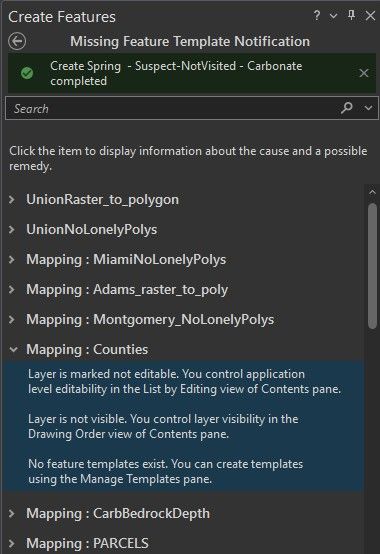This screenshot has height=554, width=380.
Task: Toggle the auto-hide pin icon
Action: [351, 15]
